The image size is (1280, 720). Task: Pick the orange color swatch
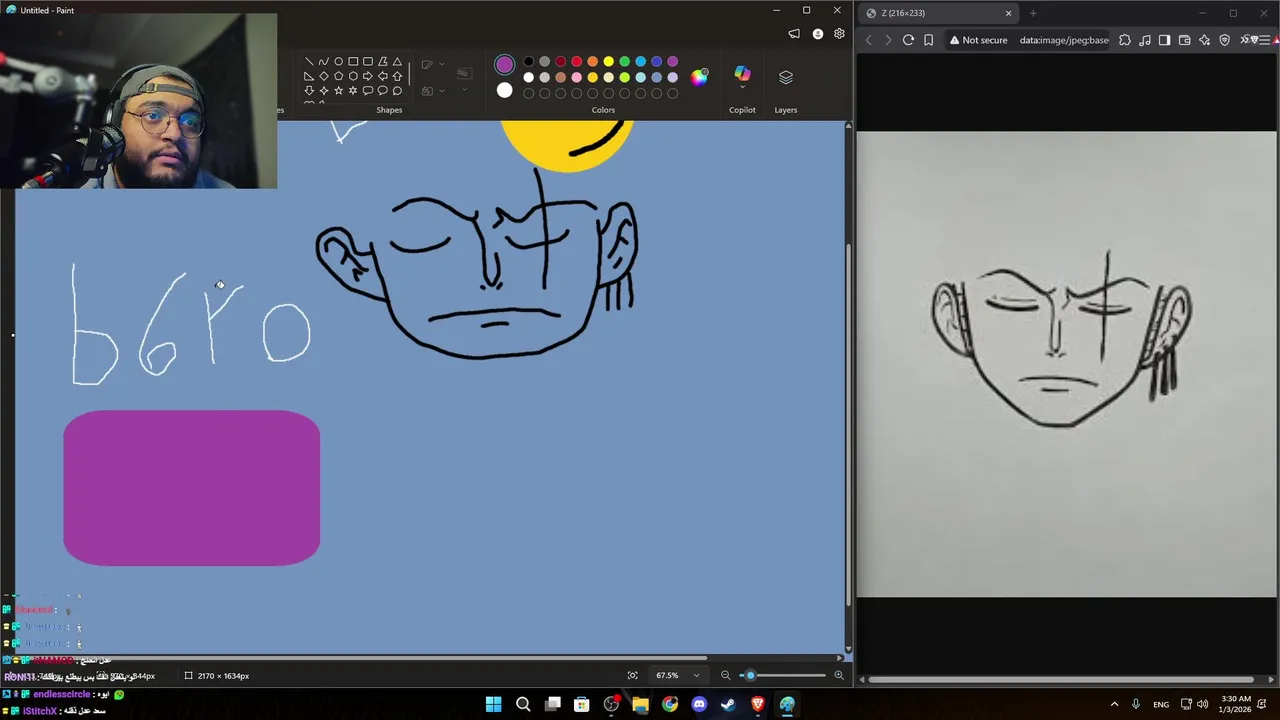click(x=592, y=61)
